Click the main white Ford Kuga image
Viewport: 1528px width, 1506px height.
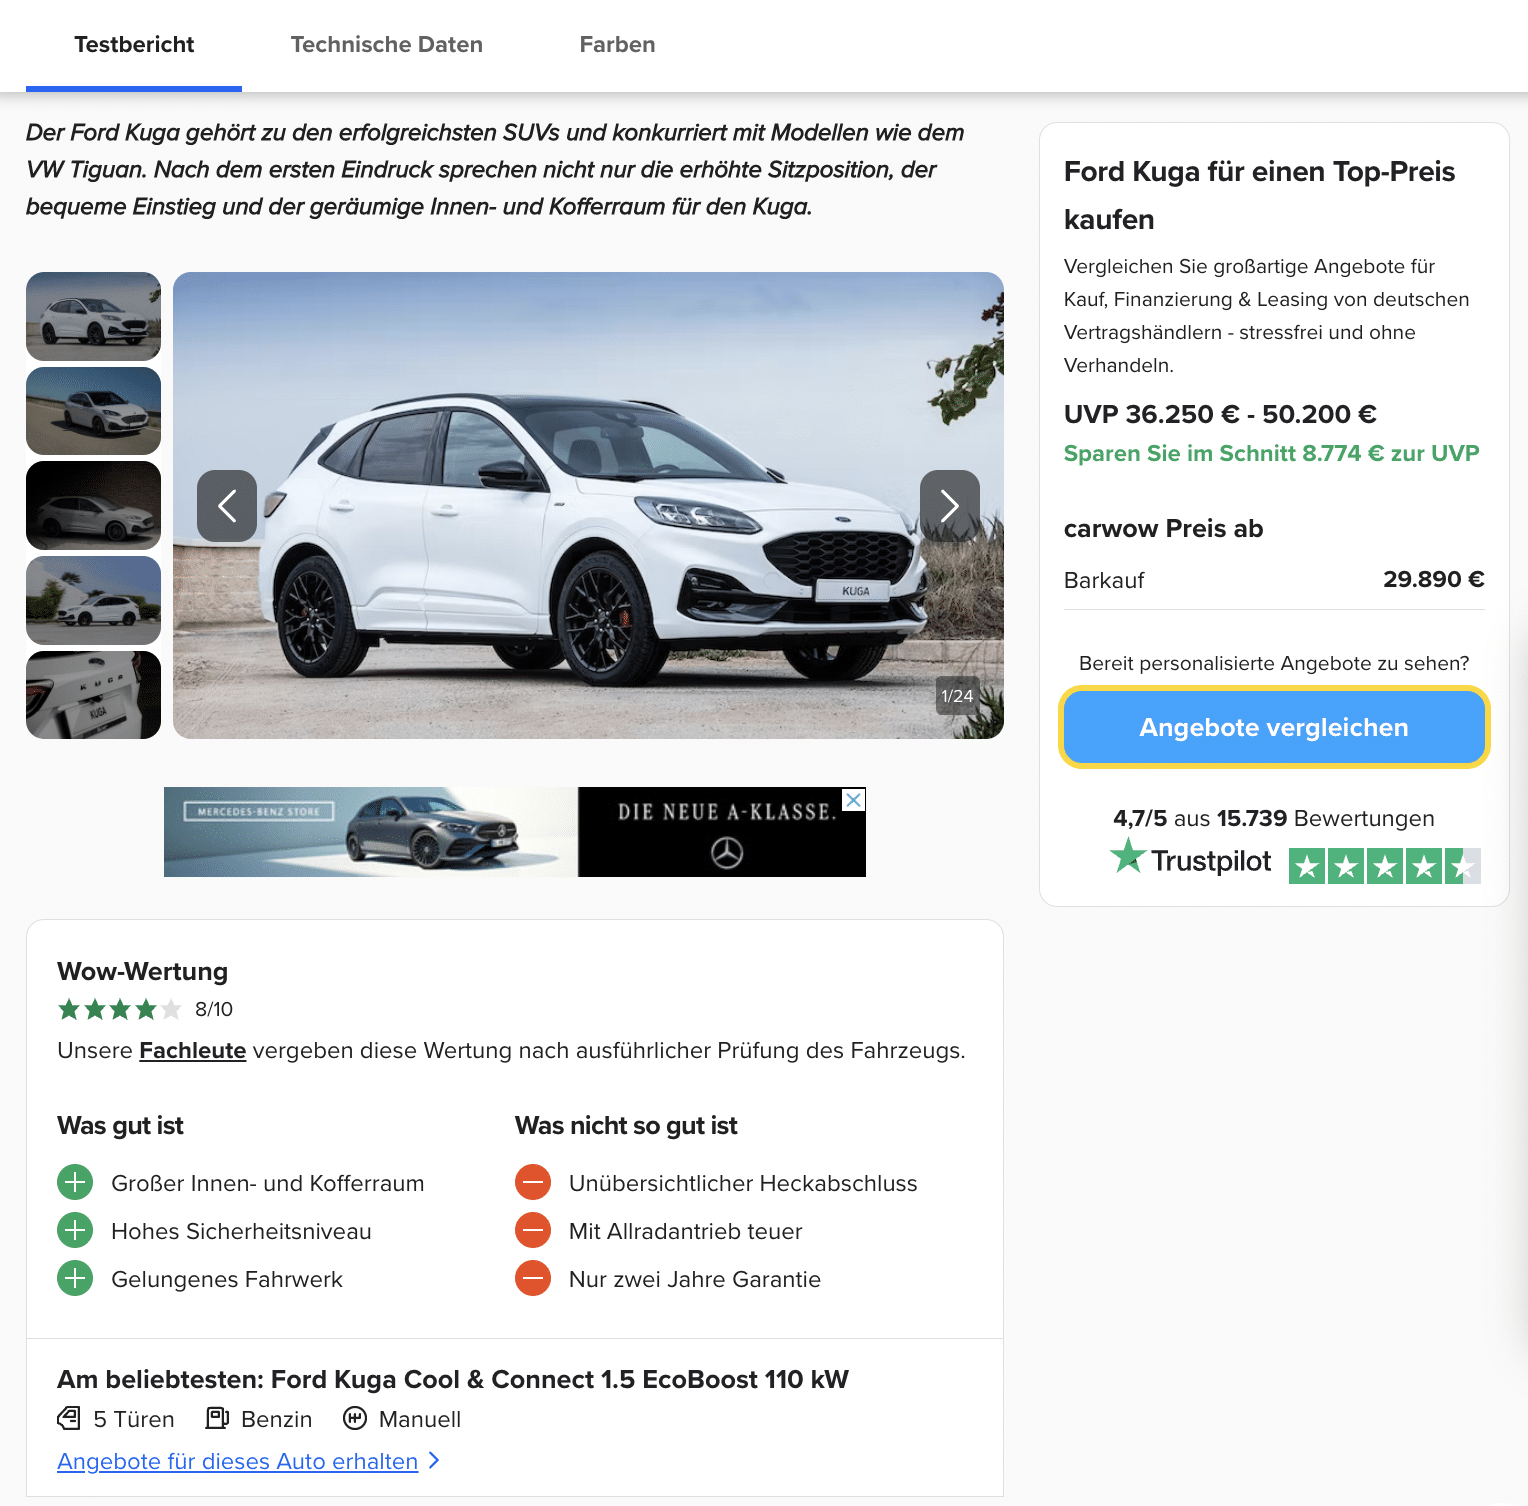[x=588, y=505]
